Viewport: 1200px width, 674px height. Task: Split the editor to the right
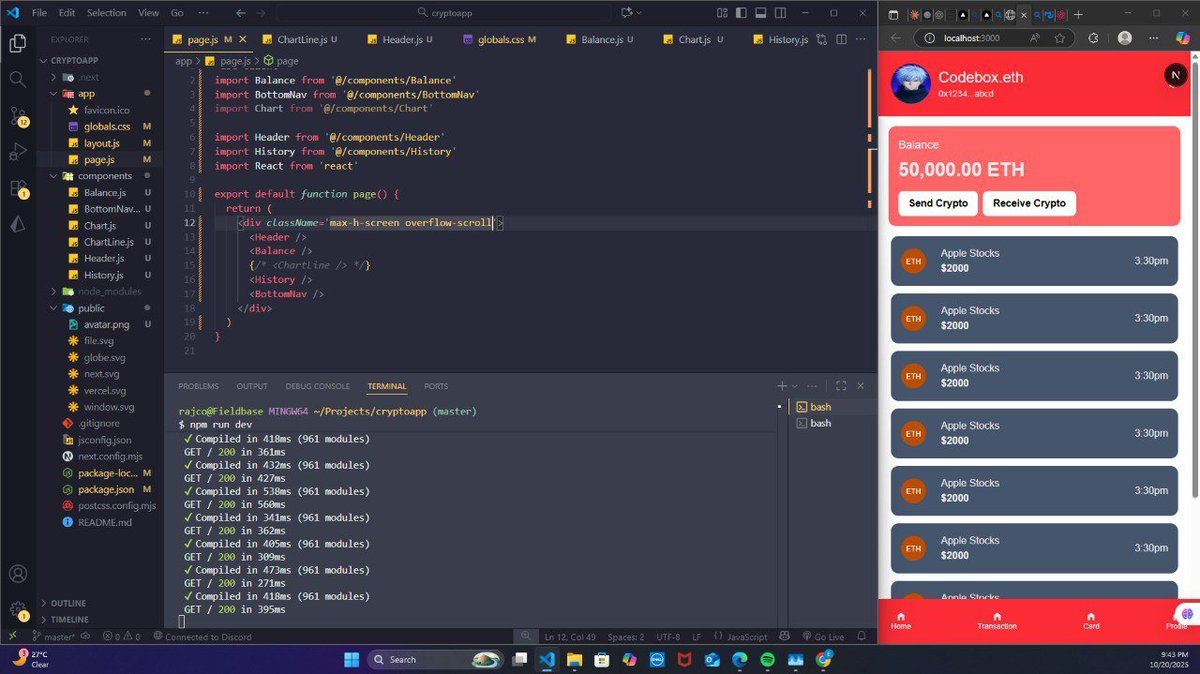[x=841, y=39]
